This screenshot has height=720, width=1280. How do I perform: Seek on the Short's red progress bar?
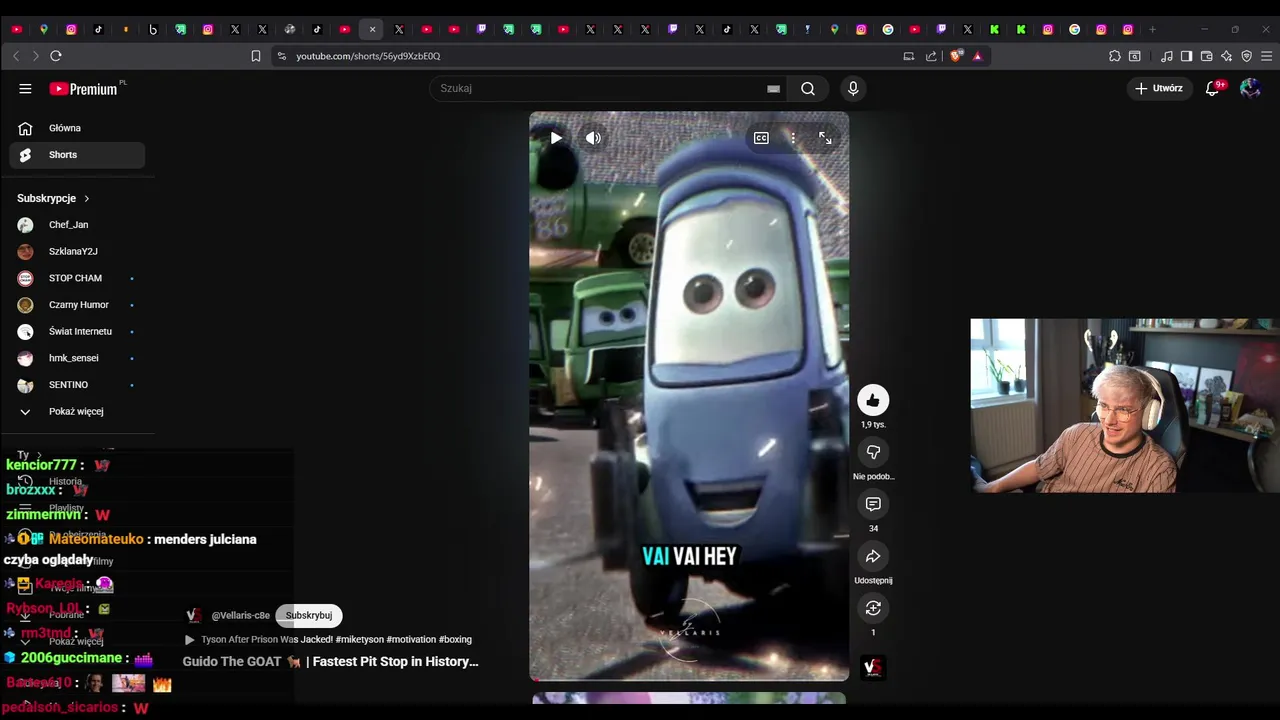pos(689,679)
